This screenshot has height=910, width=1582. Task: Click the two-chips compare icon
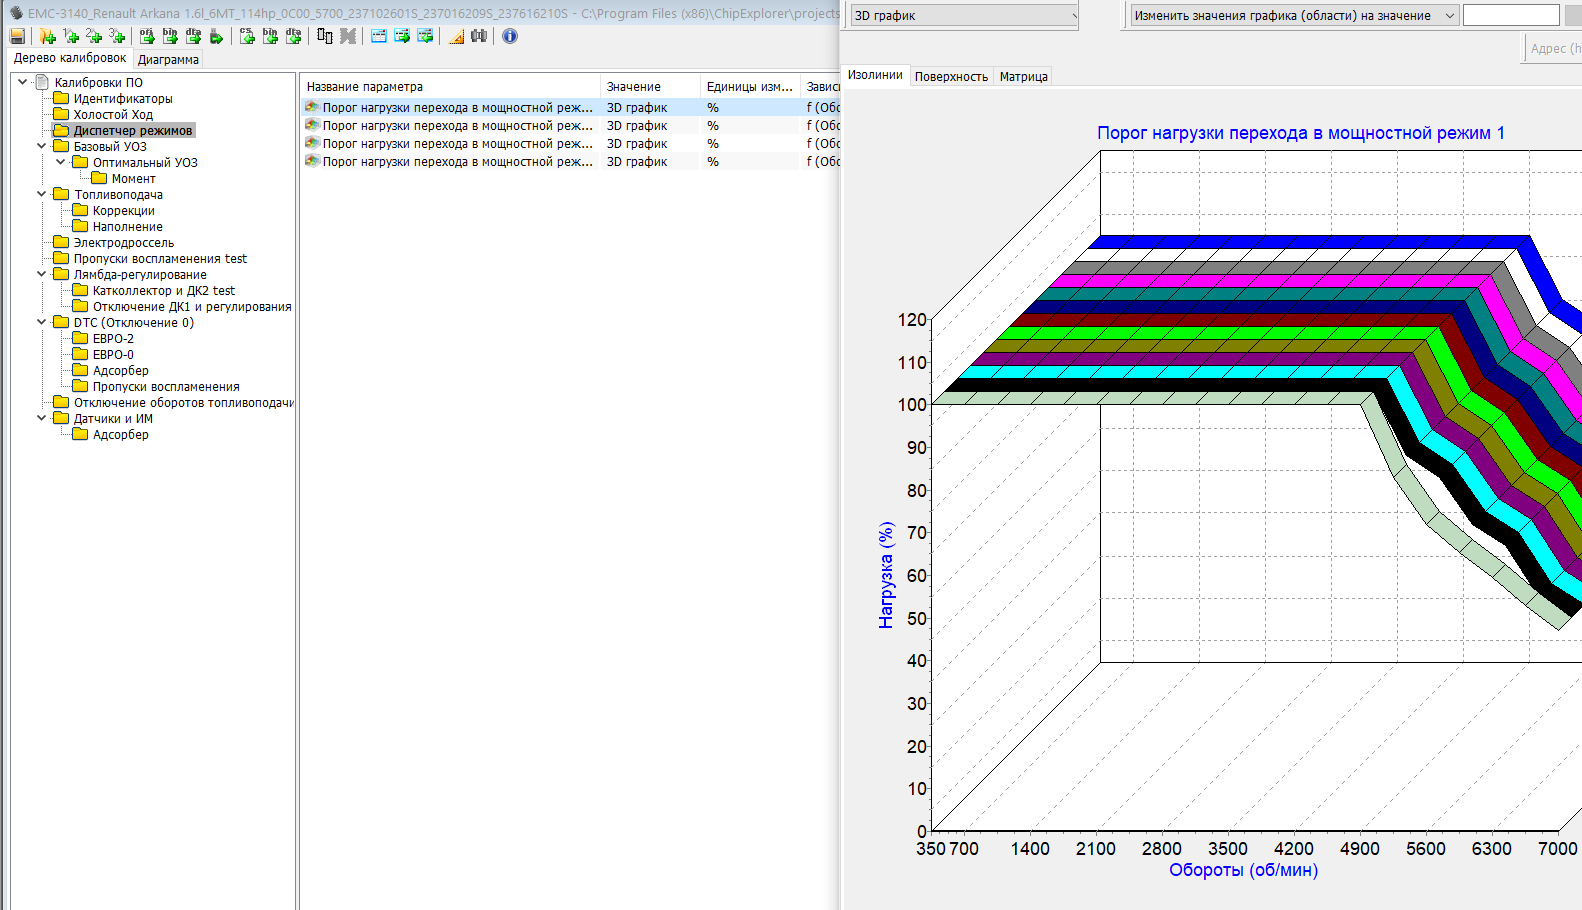coord(324,36)
